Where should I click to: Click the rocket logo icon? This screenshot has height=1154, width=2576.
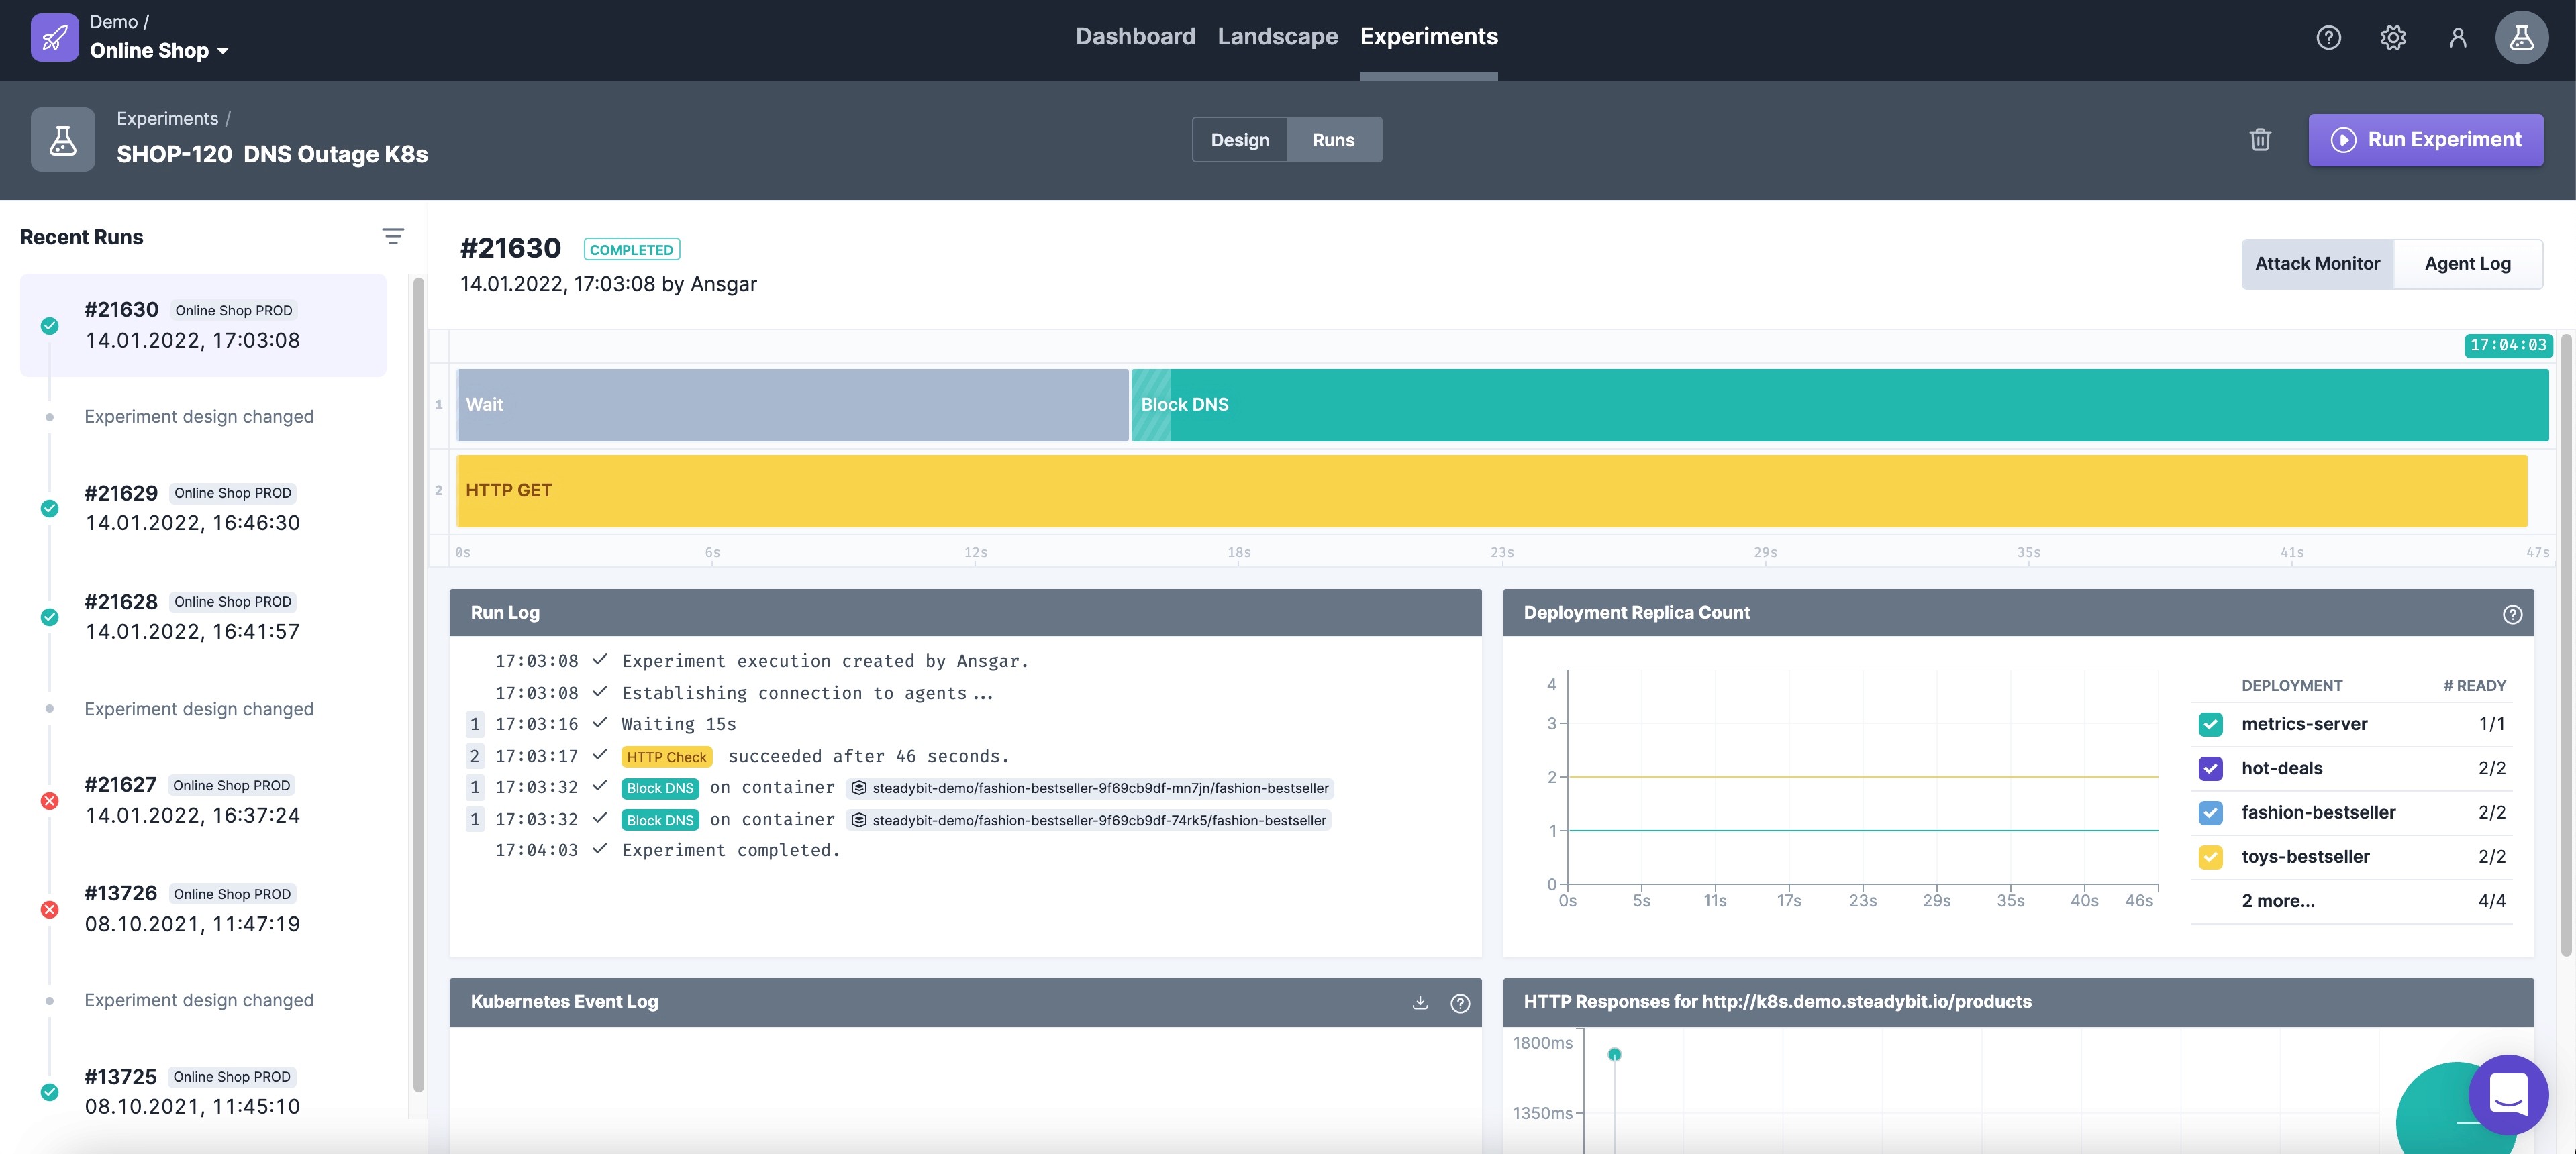click(x=55, y=38)
